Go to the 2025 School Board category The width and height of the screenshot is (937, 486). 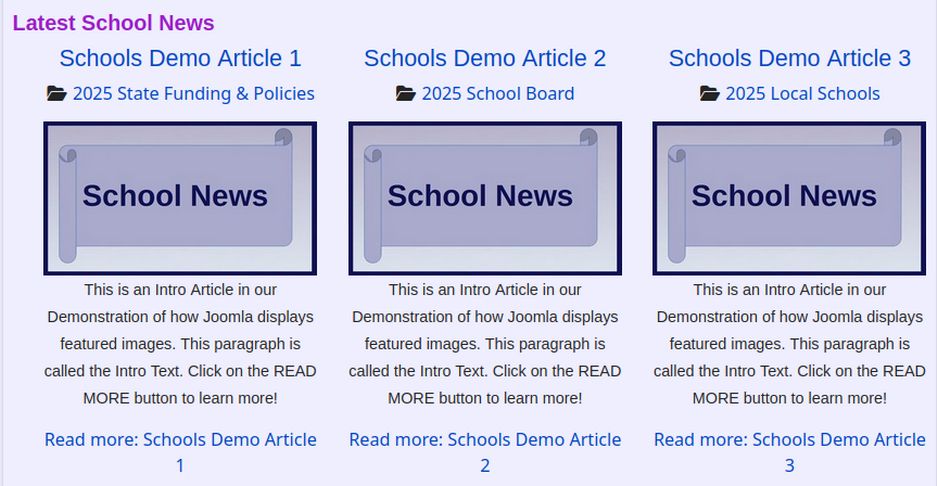[497, 94]
